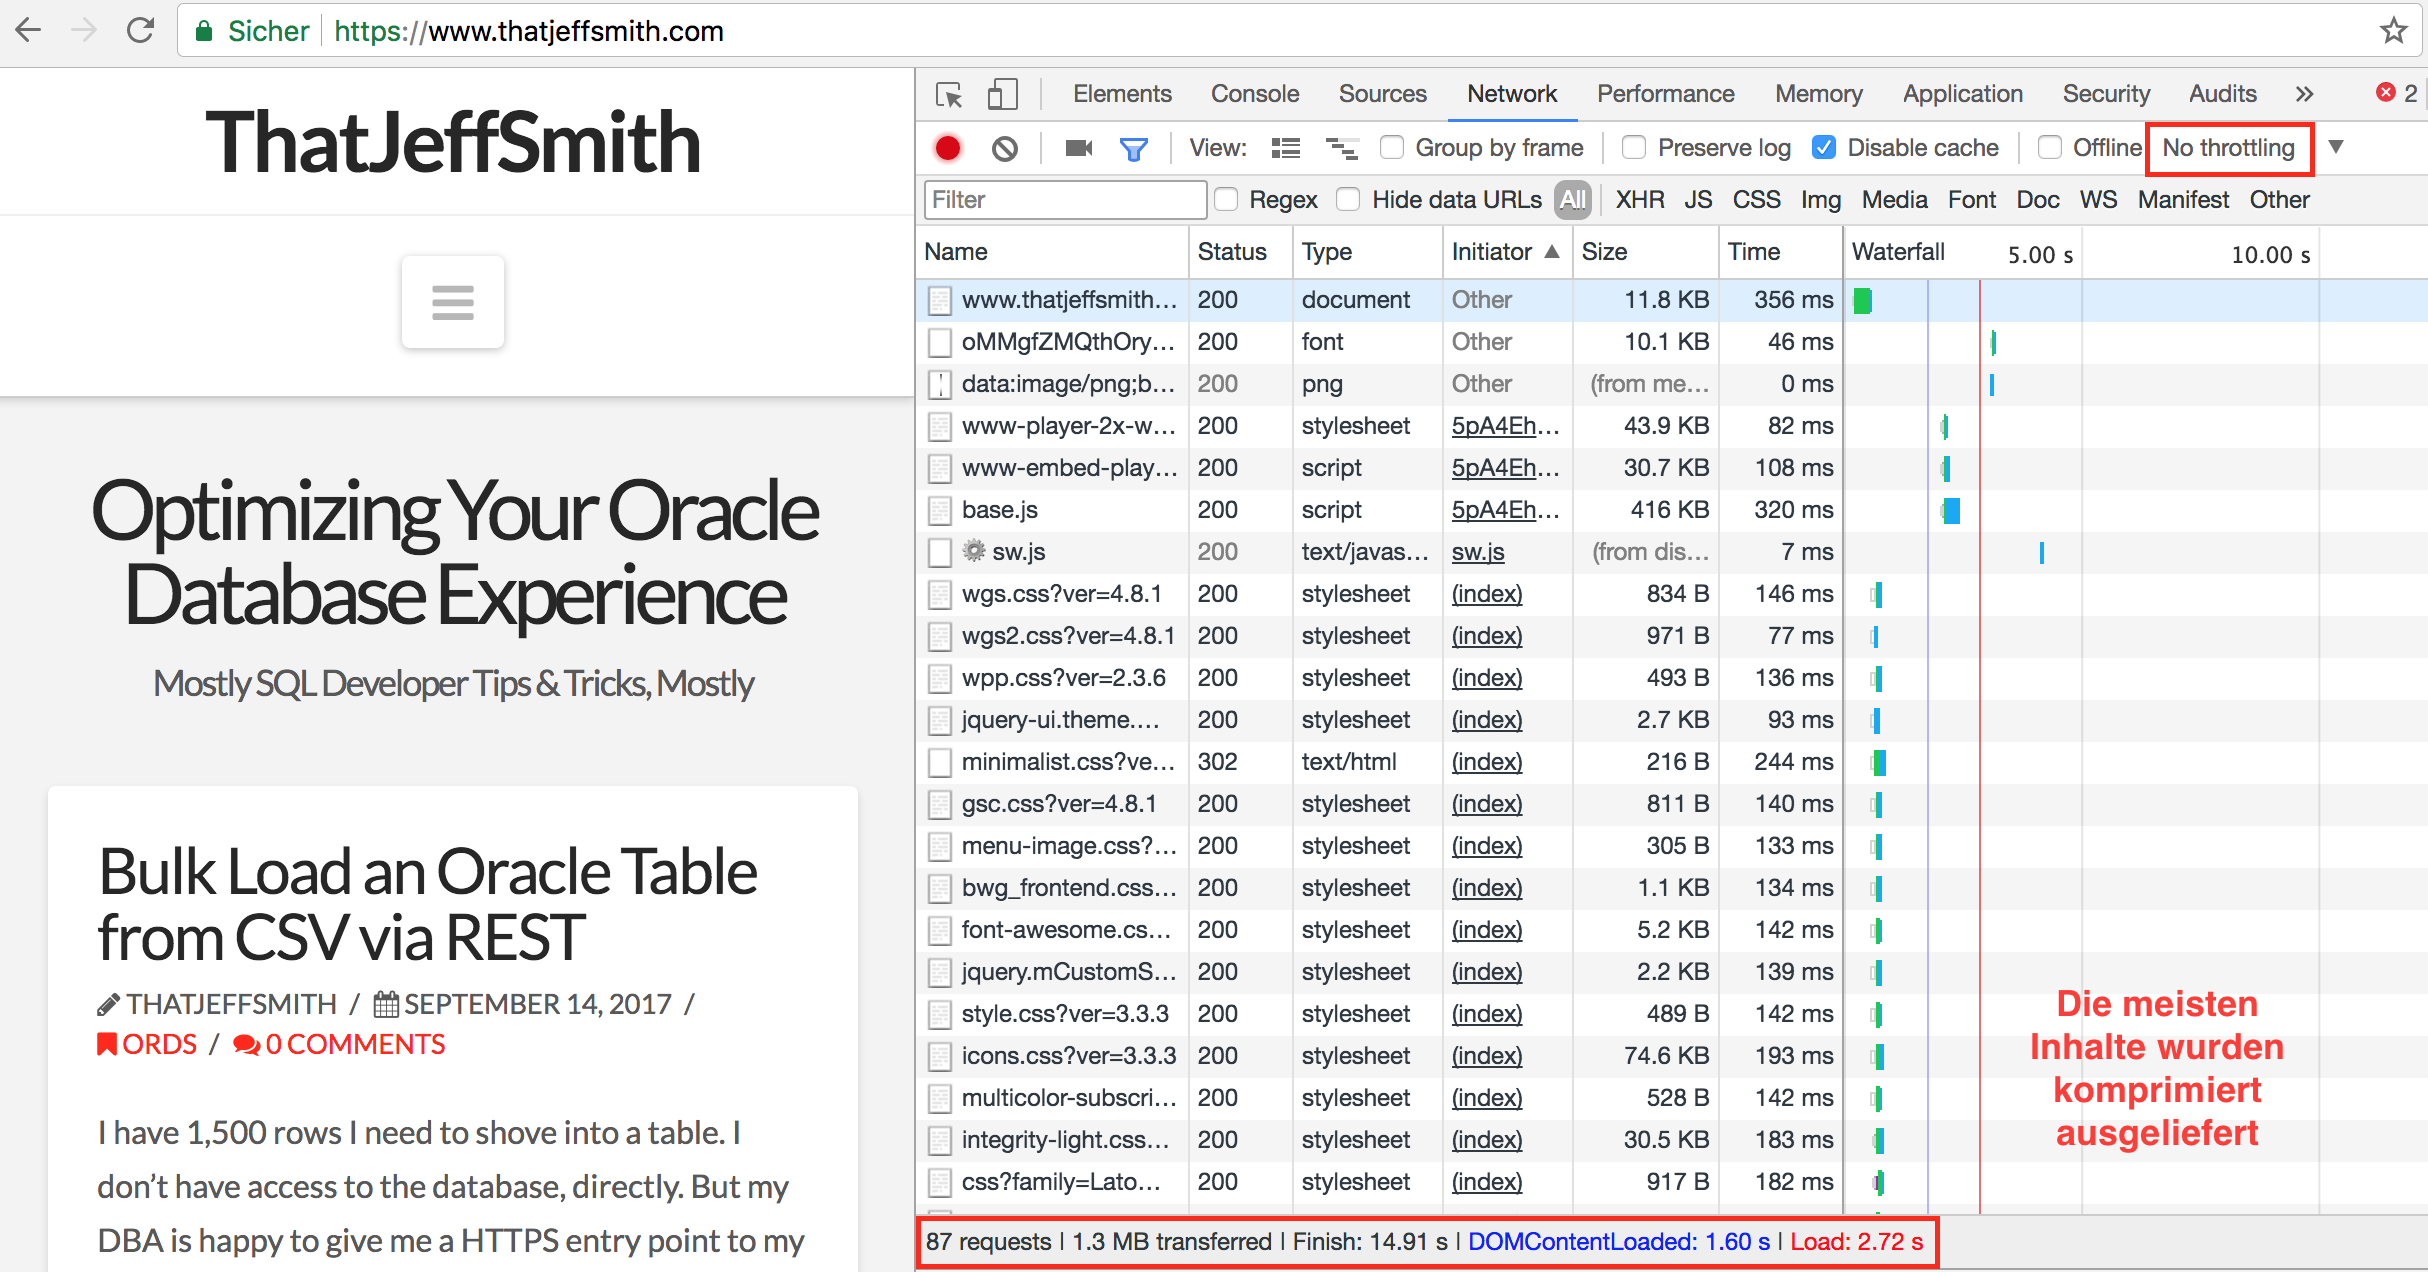2428x1272 pixels.
Task: Click the Filter text input field
Action: (1065, 200)
